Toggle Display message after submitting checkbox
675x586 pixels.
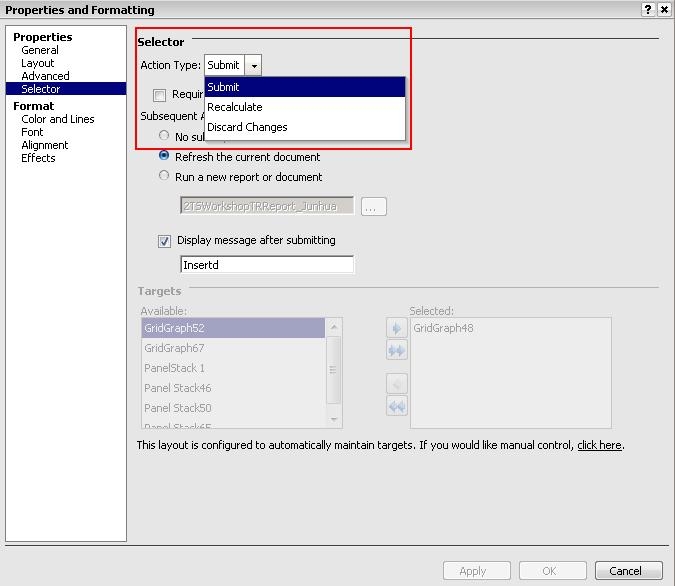coord(165,241)
